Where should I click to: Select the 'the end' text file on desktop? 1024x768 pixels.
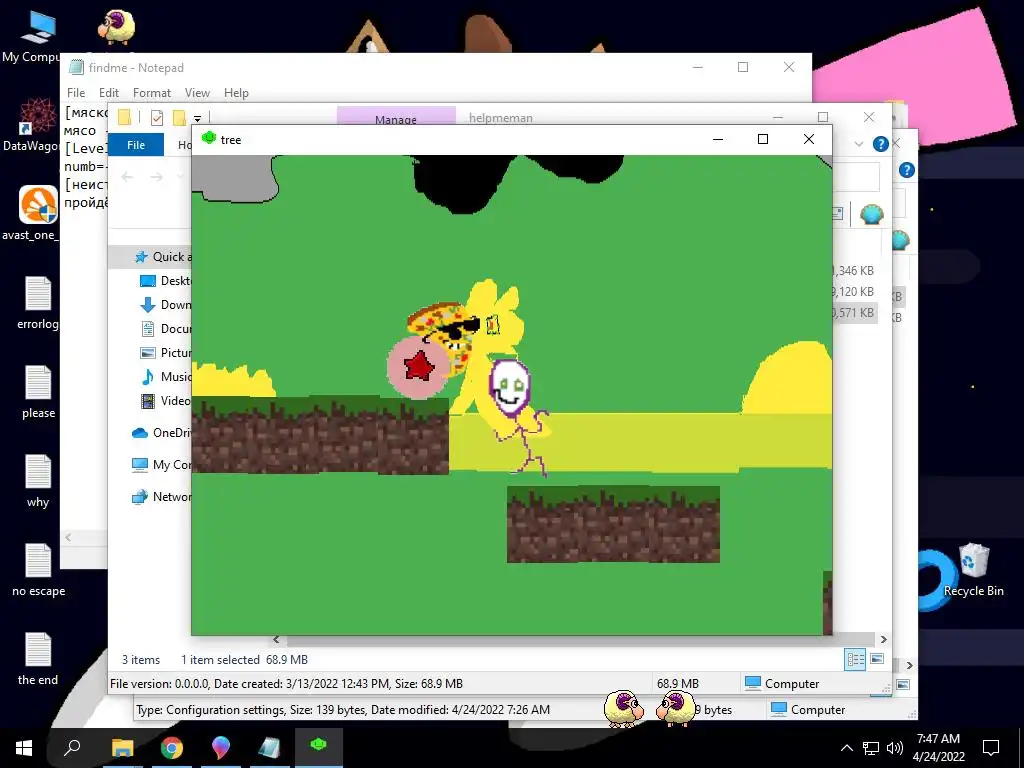[38, 658]
